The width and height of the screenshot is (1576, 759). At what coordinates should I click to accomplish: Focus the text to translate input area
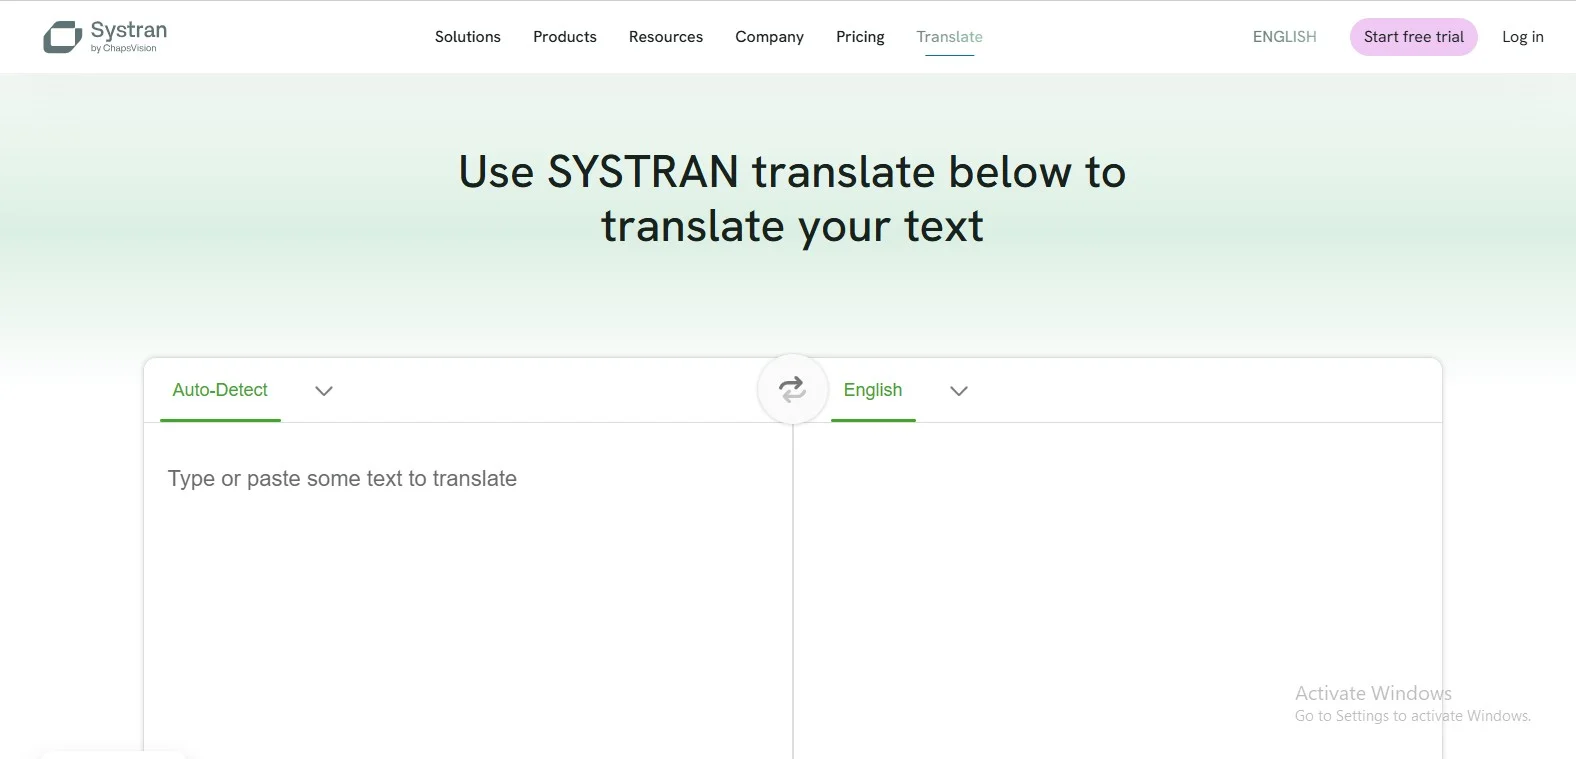(468, 590)
